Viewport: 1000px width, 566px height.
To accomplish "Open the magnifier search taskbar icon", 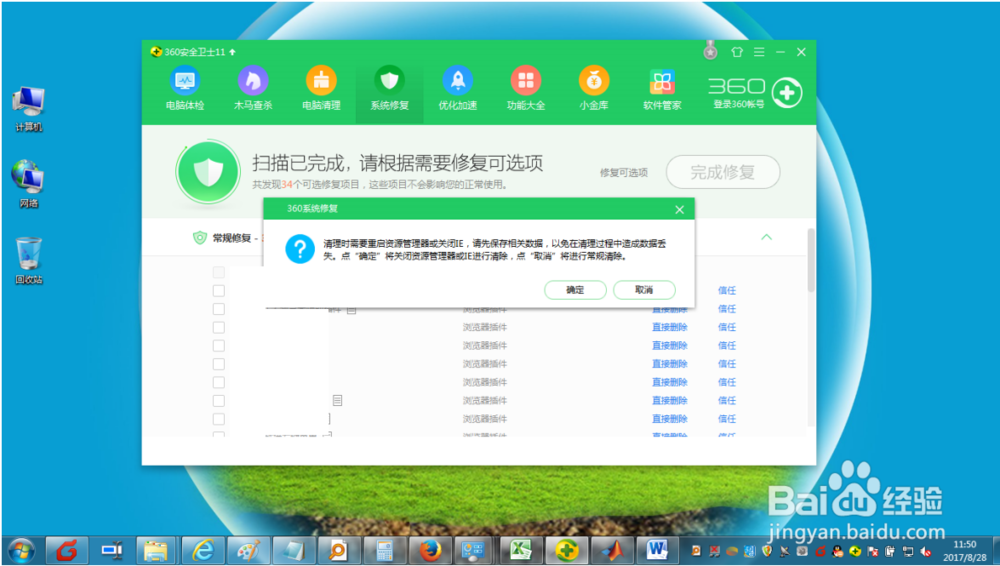I will point(339,551).
